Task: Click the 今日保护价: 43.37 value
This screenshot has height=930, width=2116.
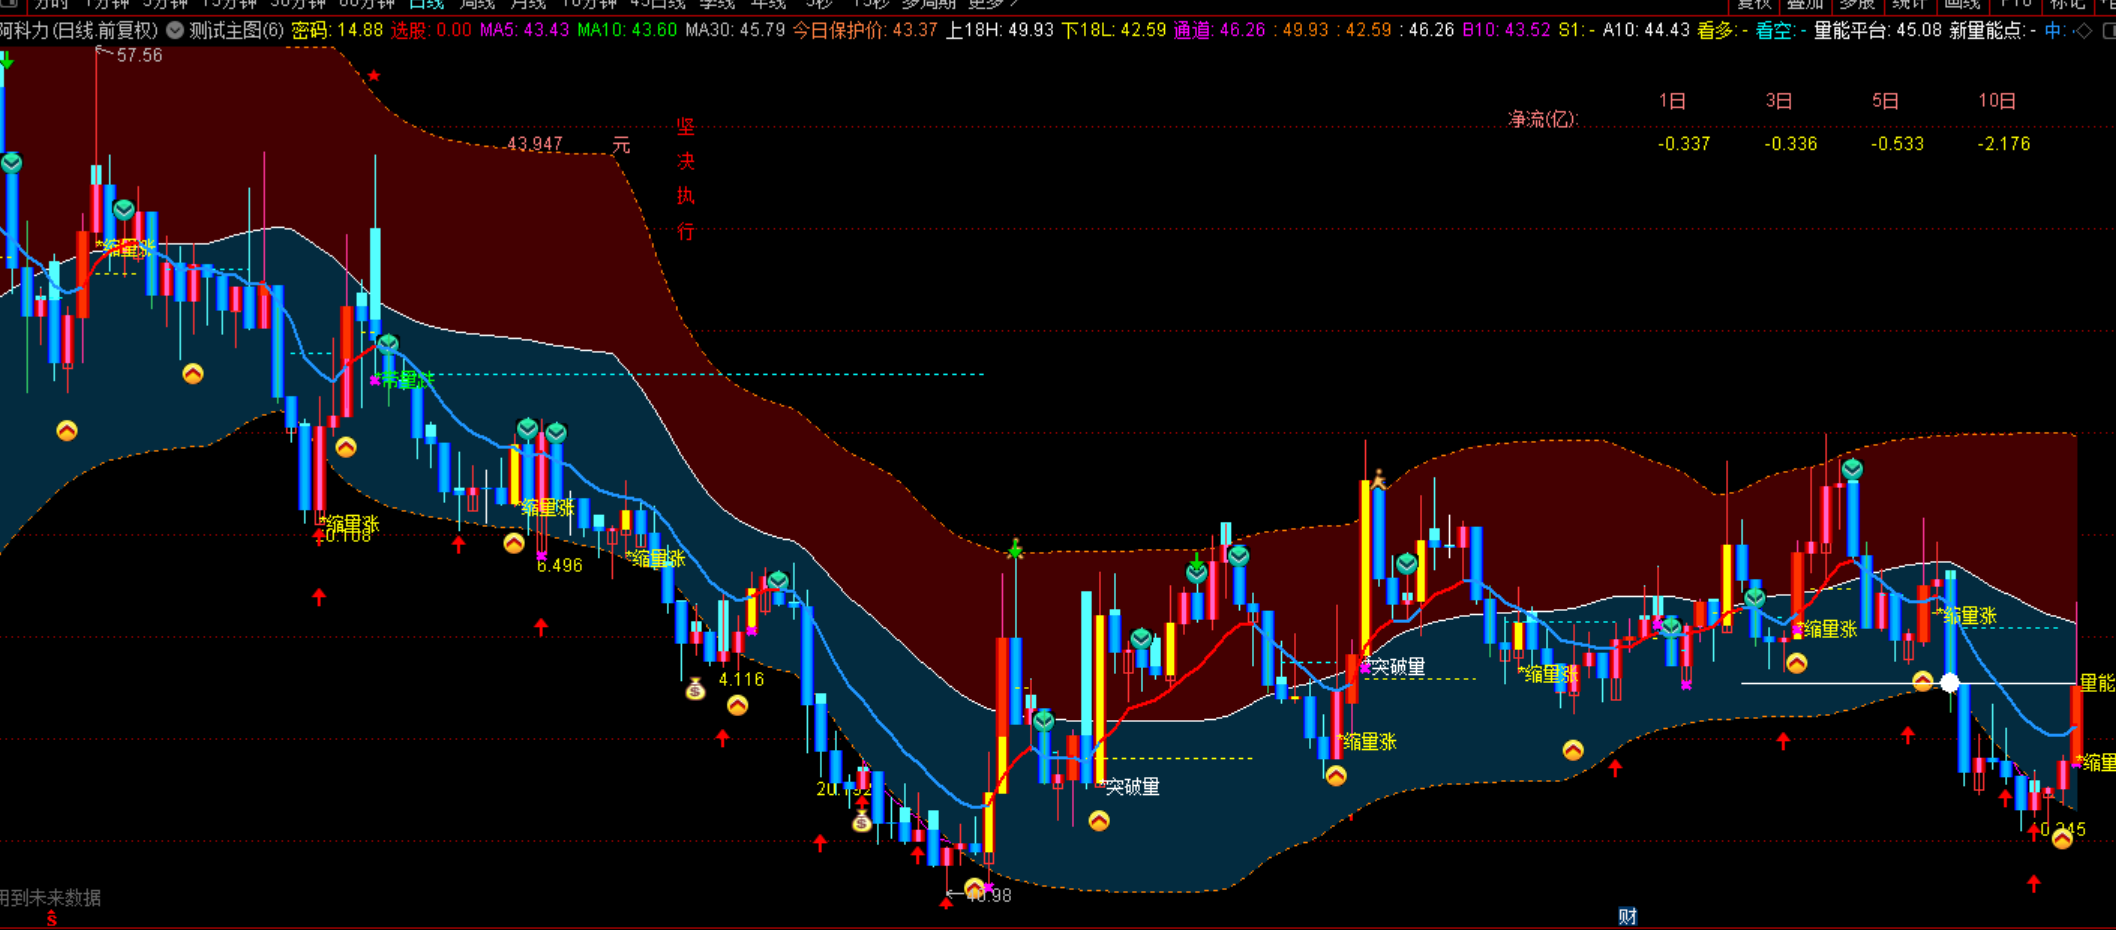Action: [865, 30]
